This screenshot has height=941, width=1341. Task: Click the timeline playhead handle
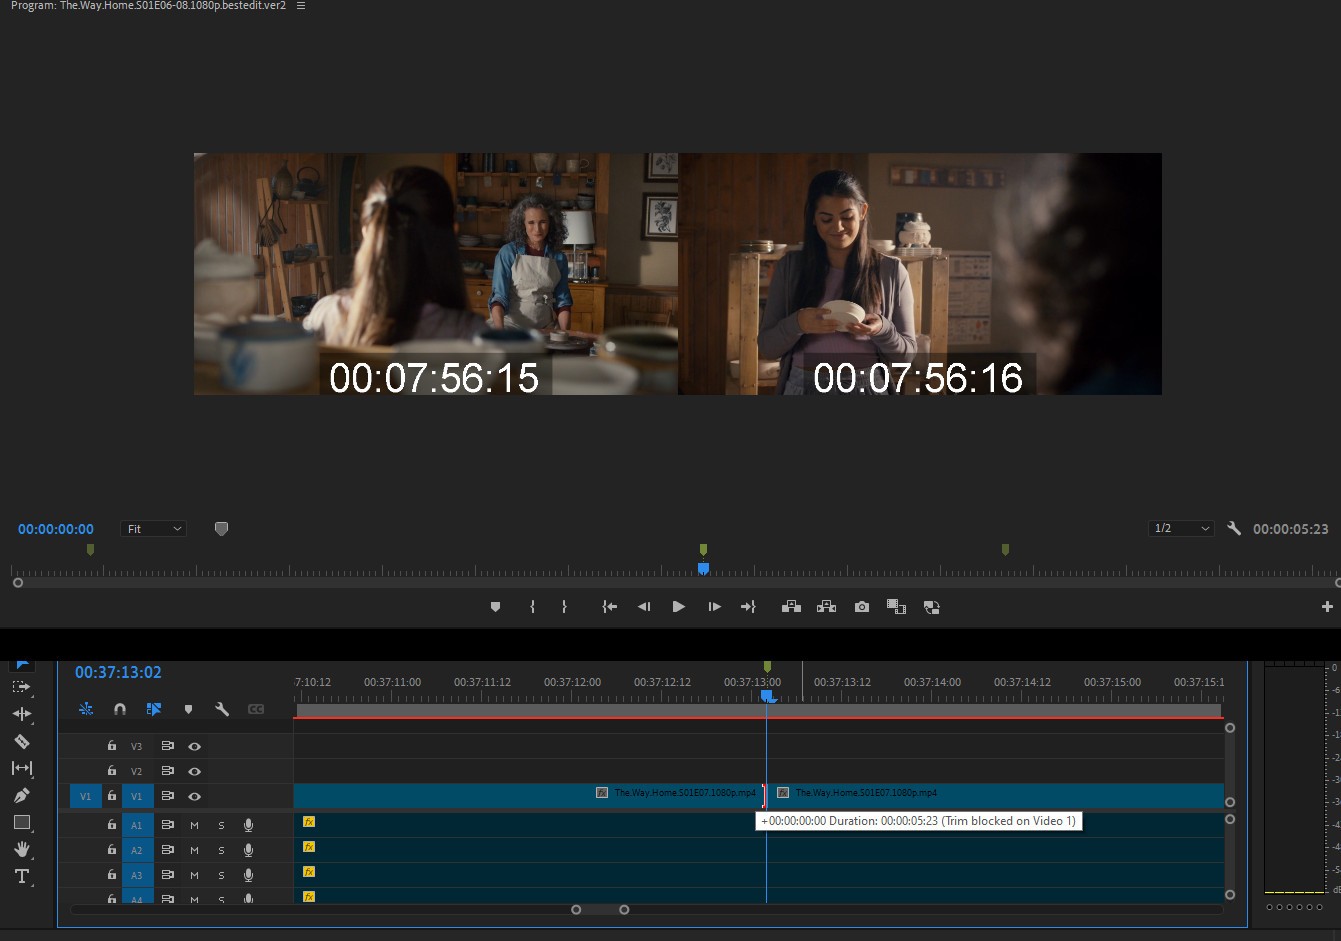point(767,695)
